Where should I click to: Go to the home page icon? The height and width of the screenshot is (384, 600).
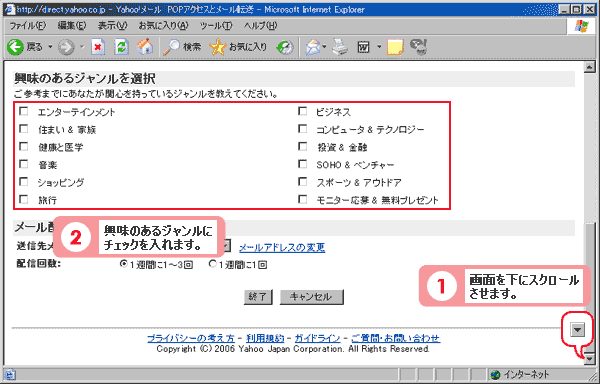click(145, 47)
